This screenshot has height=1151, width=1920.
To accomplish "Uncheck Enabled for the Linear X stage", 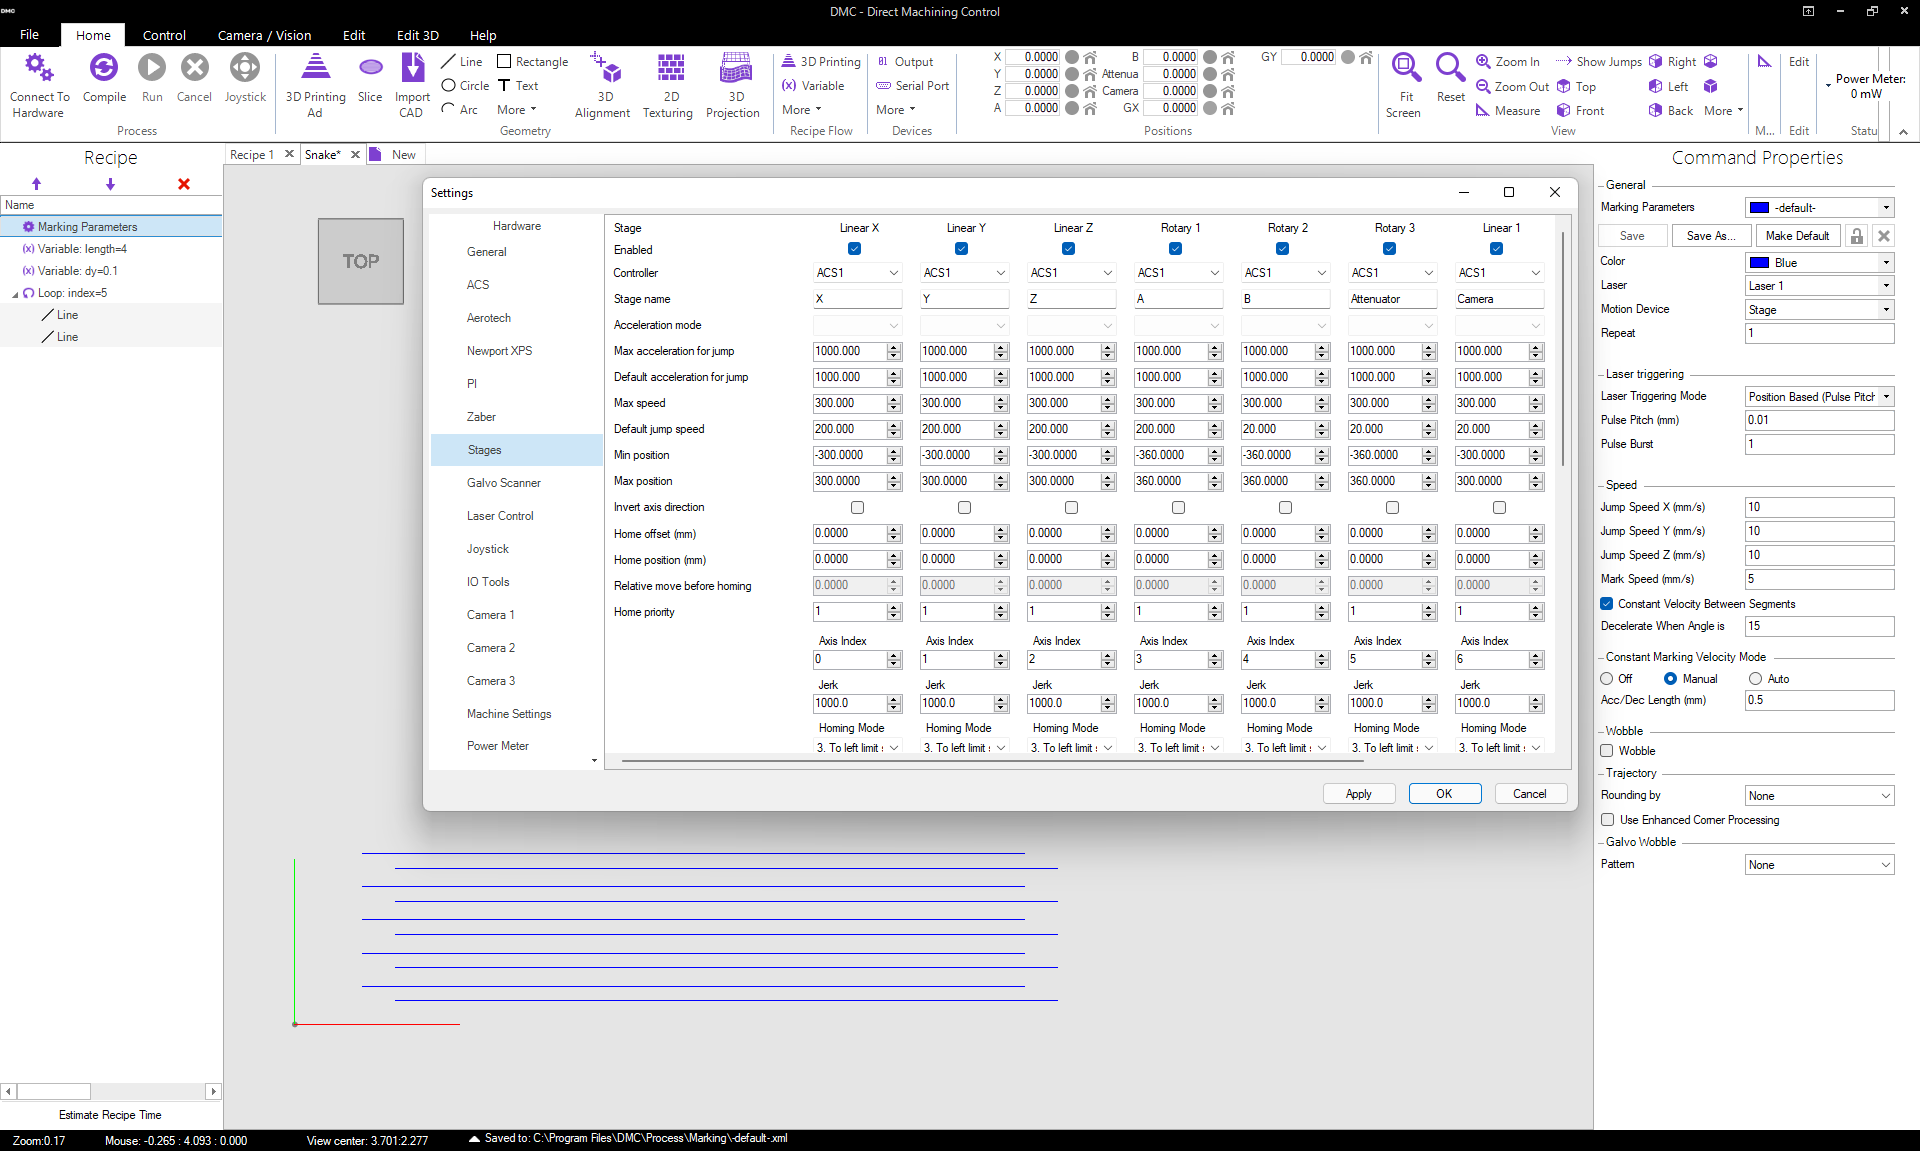I will 854,249.
